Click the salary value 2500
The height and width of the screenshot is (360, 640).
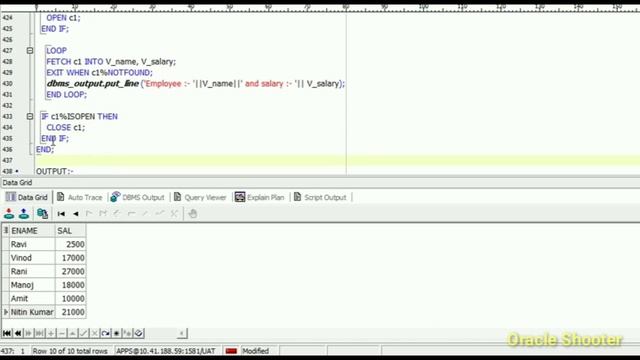pos(70,244)
